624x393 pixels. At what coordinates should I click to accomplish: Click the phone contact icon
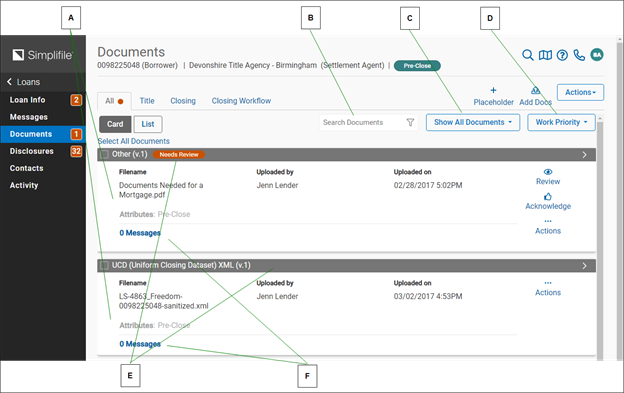579,55
